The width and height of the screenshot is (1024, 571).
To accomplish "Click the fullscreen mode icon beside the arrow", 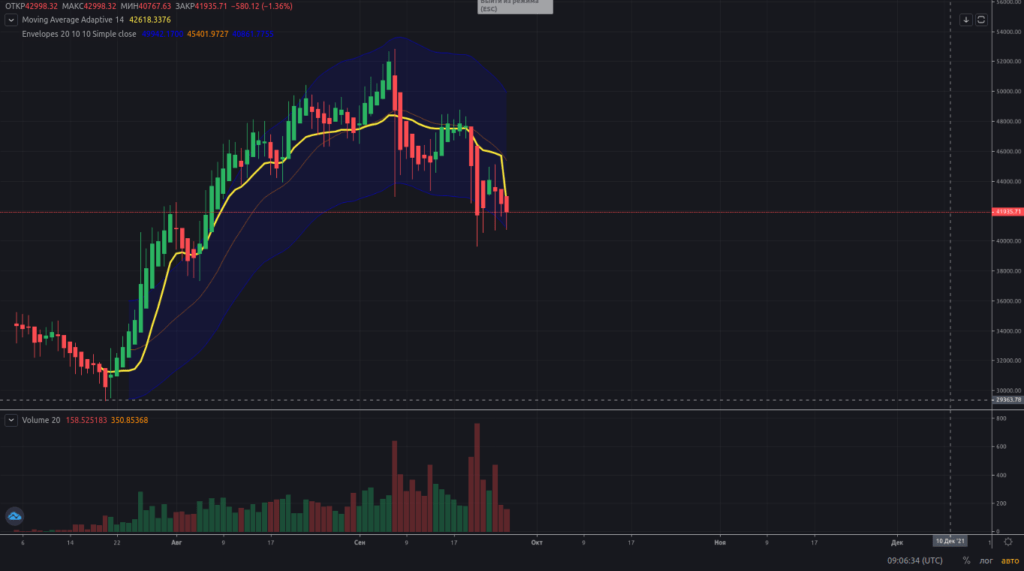I will [982, 19].
